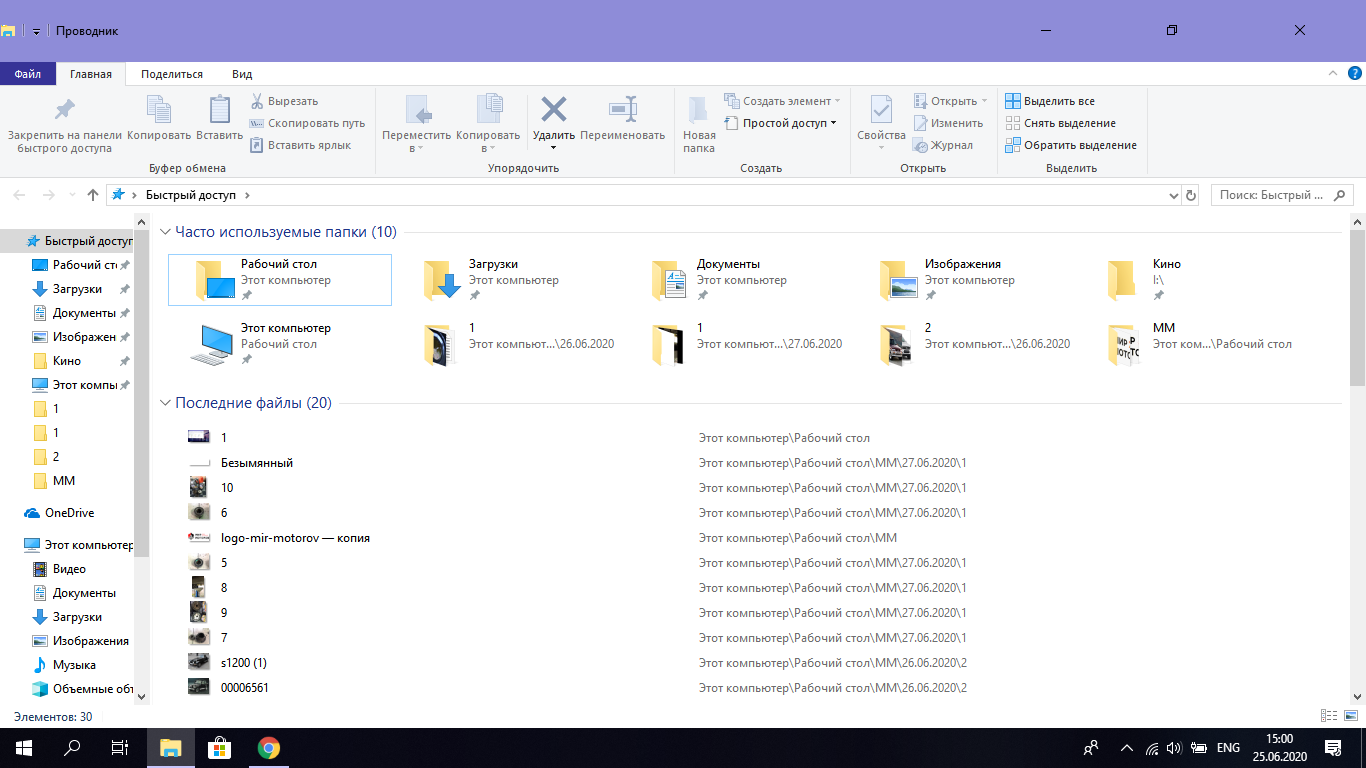Switch to details view layout icon
This screenshot has width=1366, height=768.
pos(1329,716)
